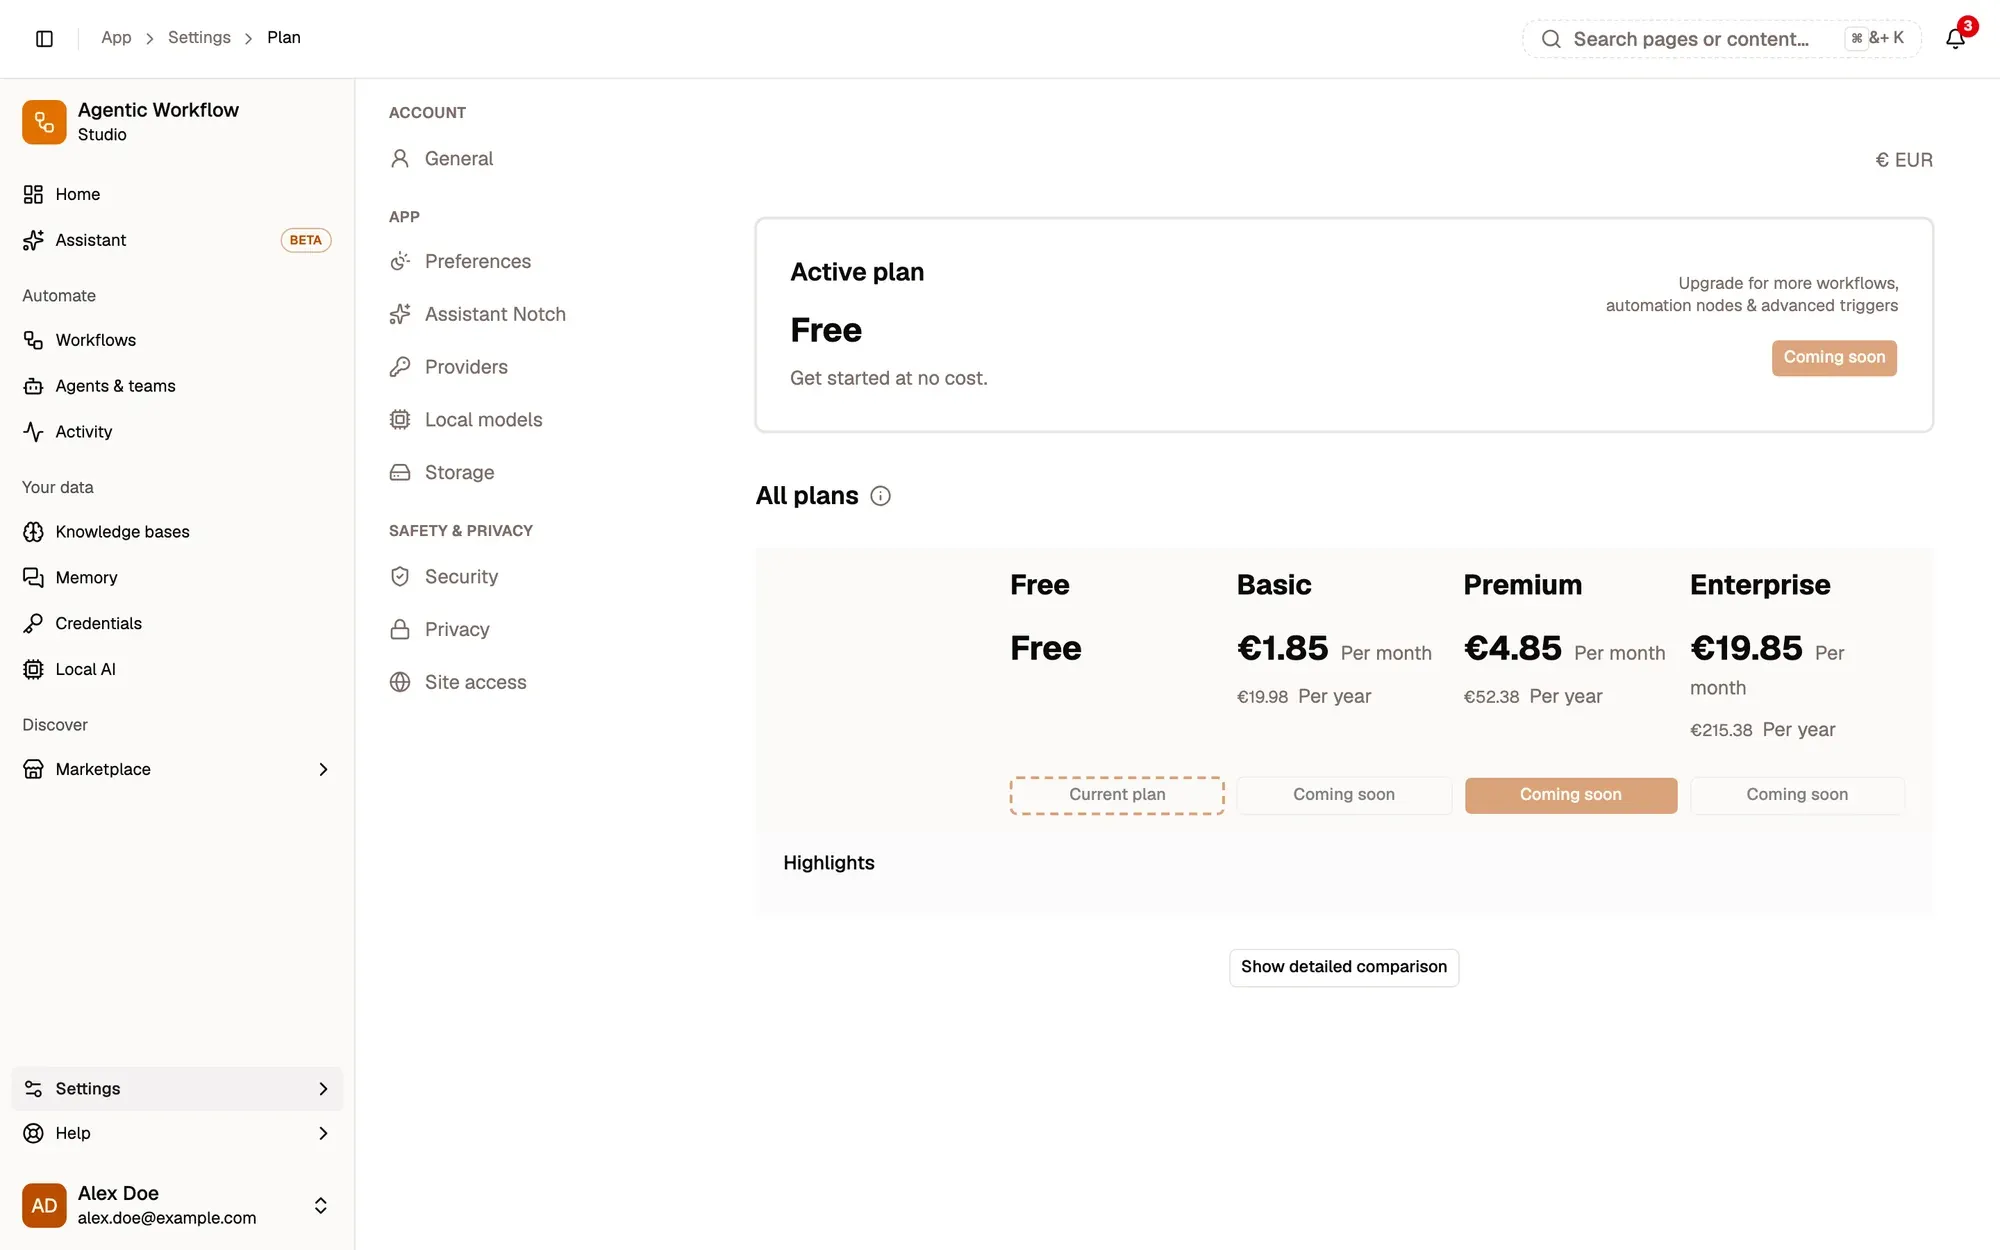This screenshot has width=2000, height=1250.
Task: Click the €19.98 Per year price
Action: (1304, 697)
